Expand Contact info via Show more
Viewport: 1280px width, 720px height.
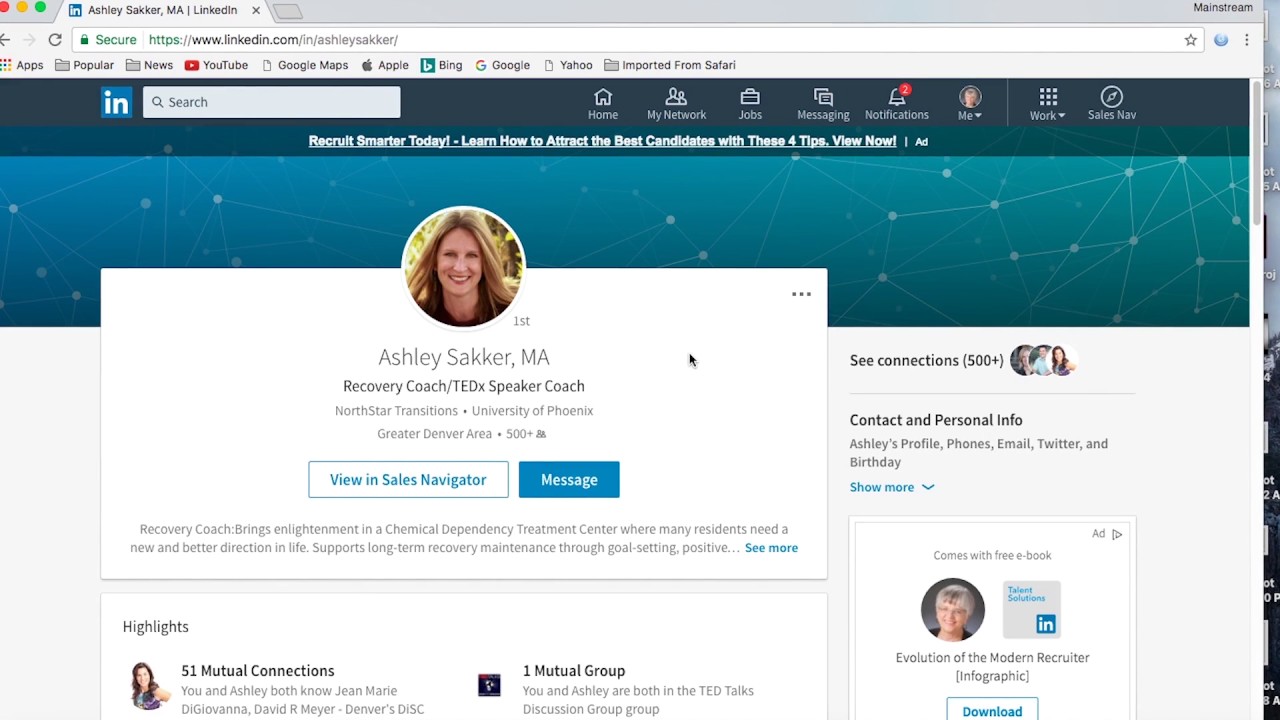(x=892, y=487)
